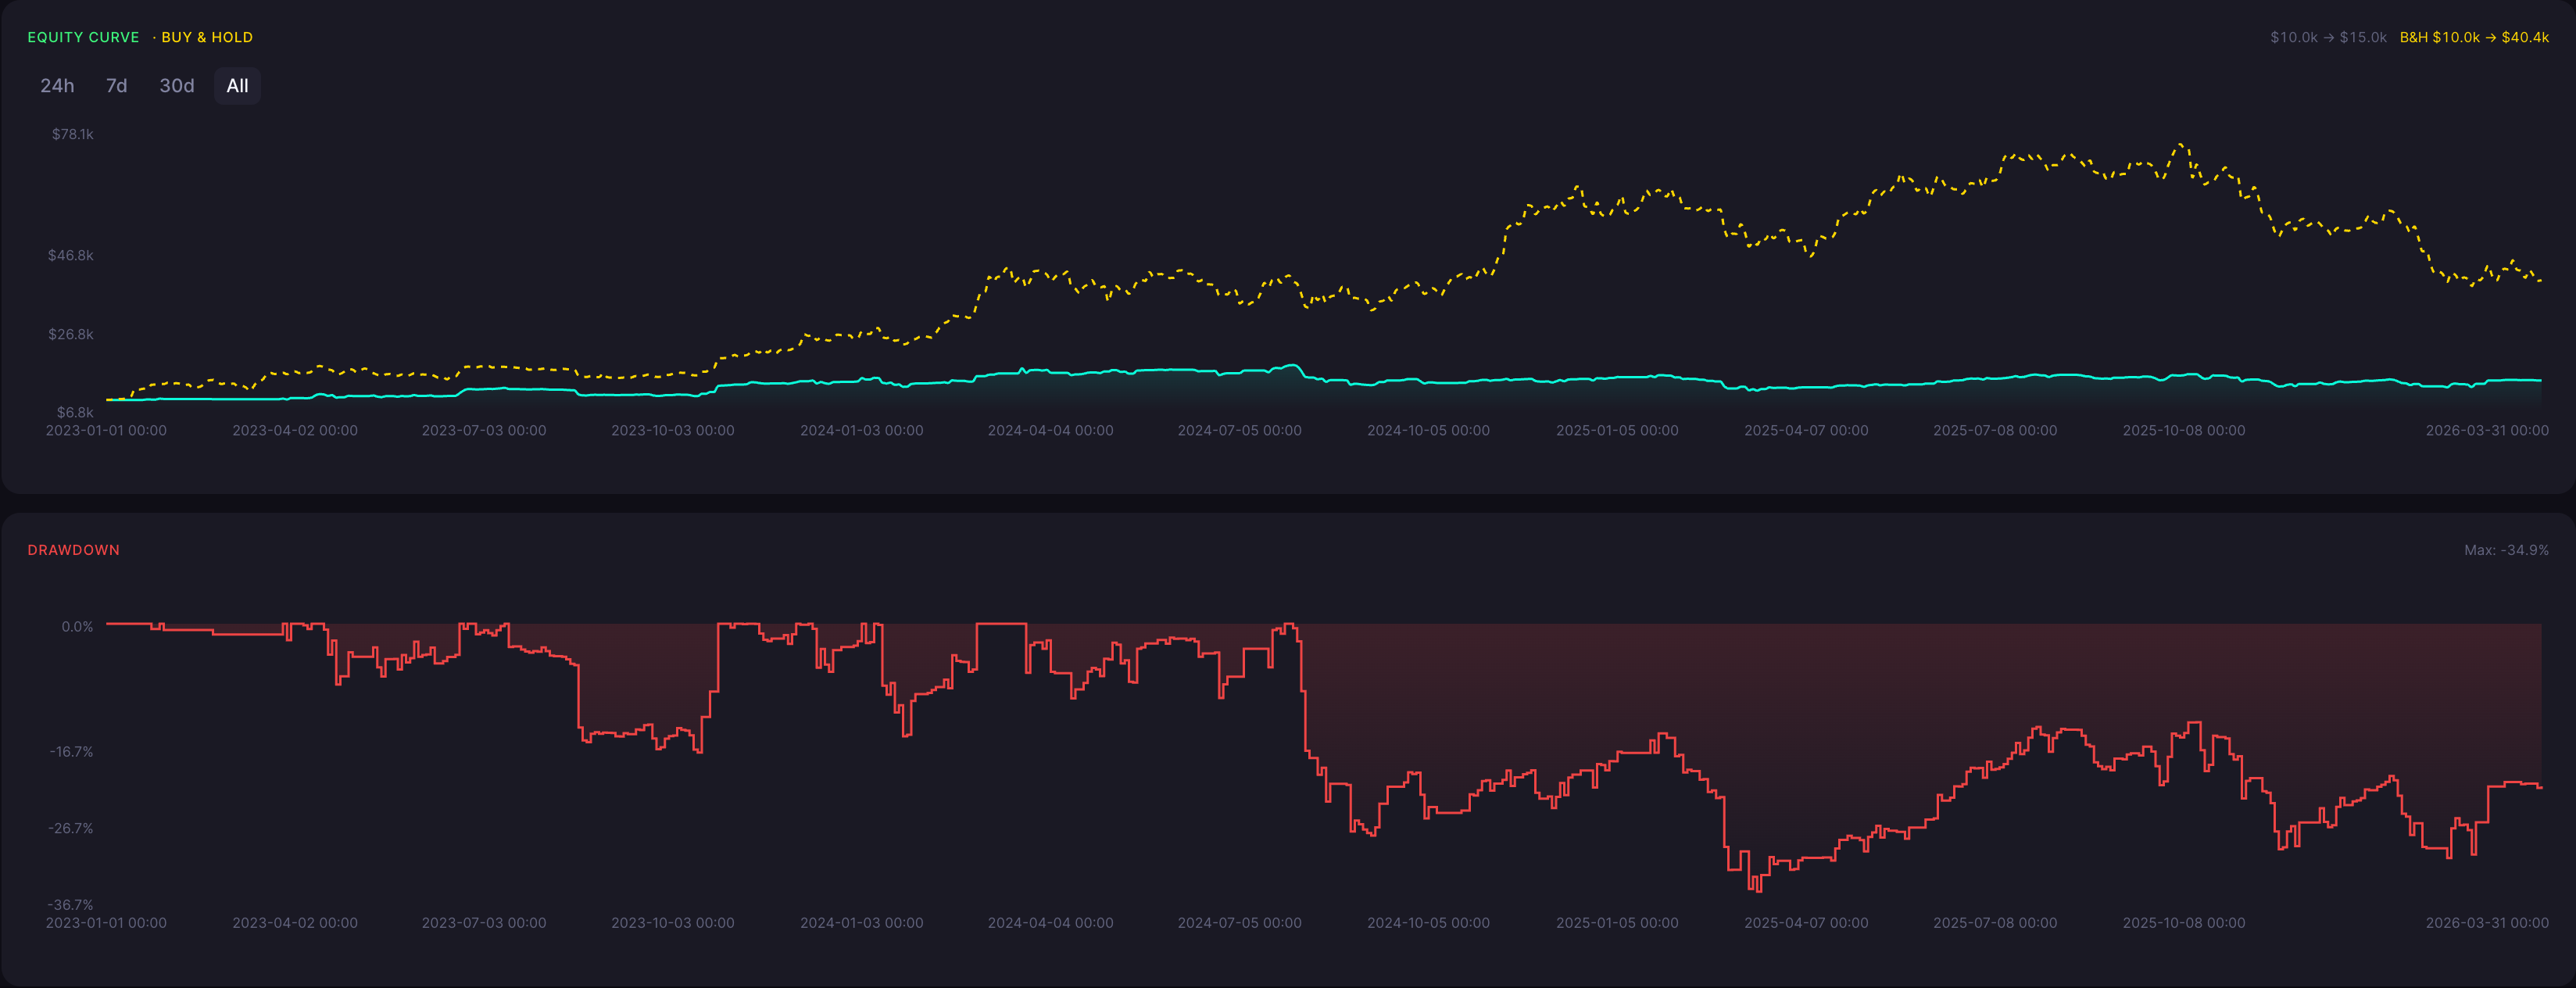Click the Max: -34.9% drawdown value
This screenshot has height=988, width=2576.
(x=2506, y=550)
